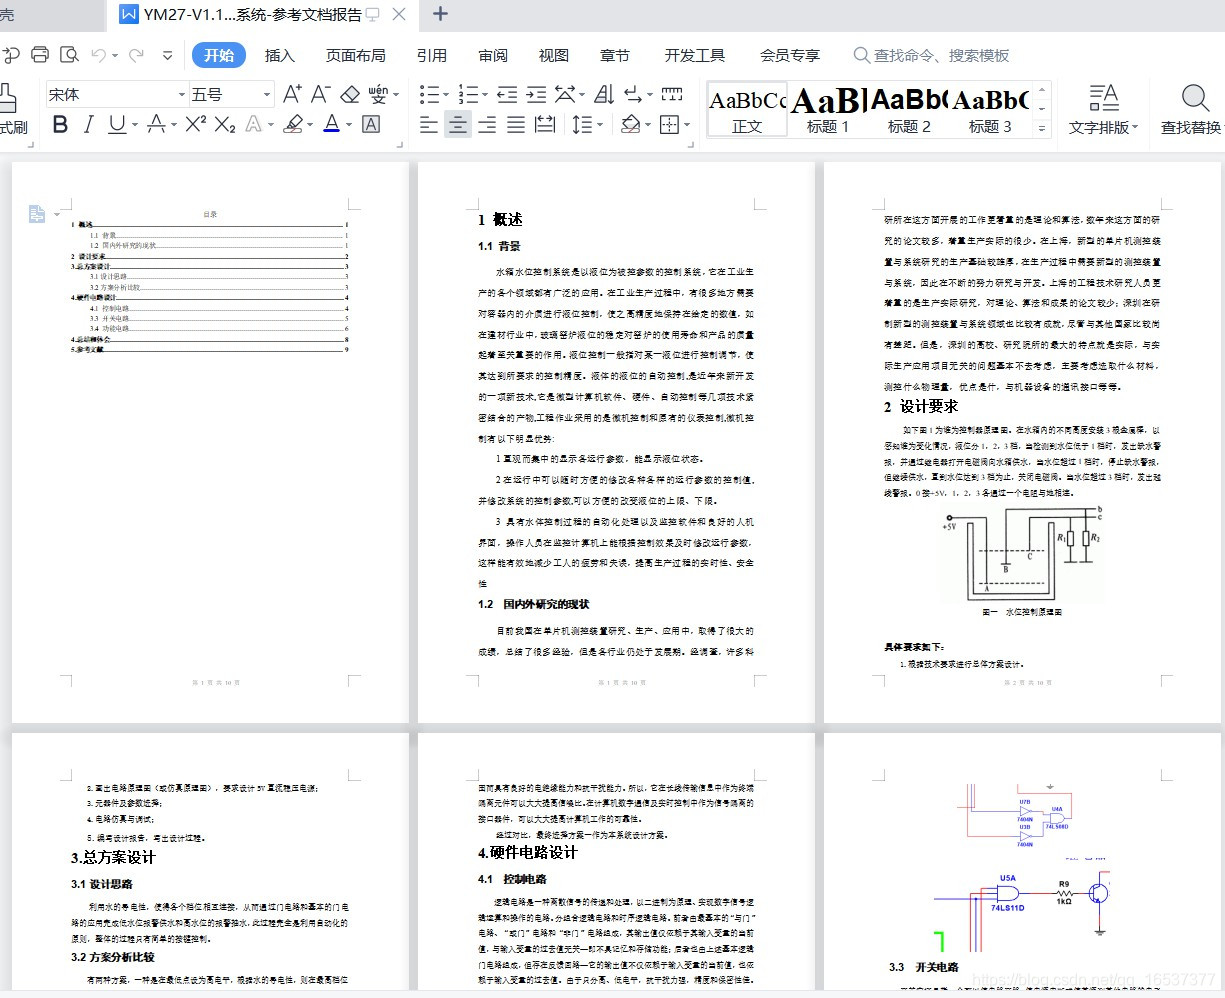Decrease paragraph indent
The image size is (1225, 998).
507,94
